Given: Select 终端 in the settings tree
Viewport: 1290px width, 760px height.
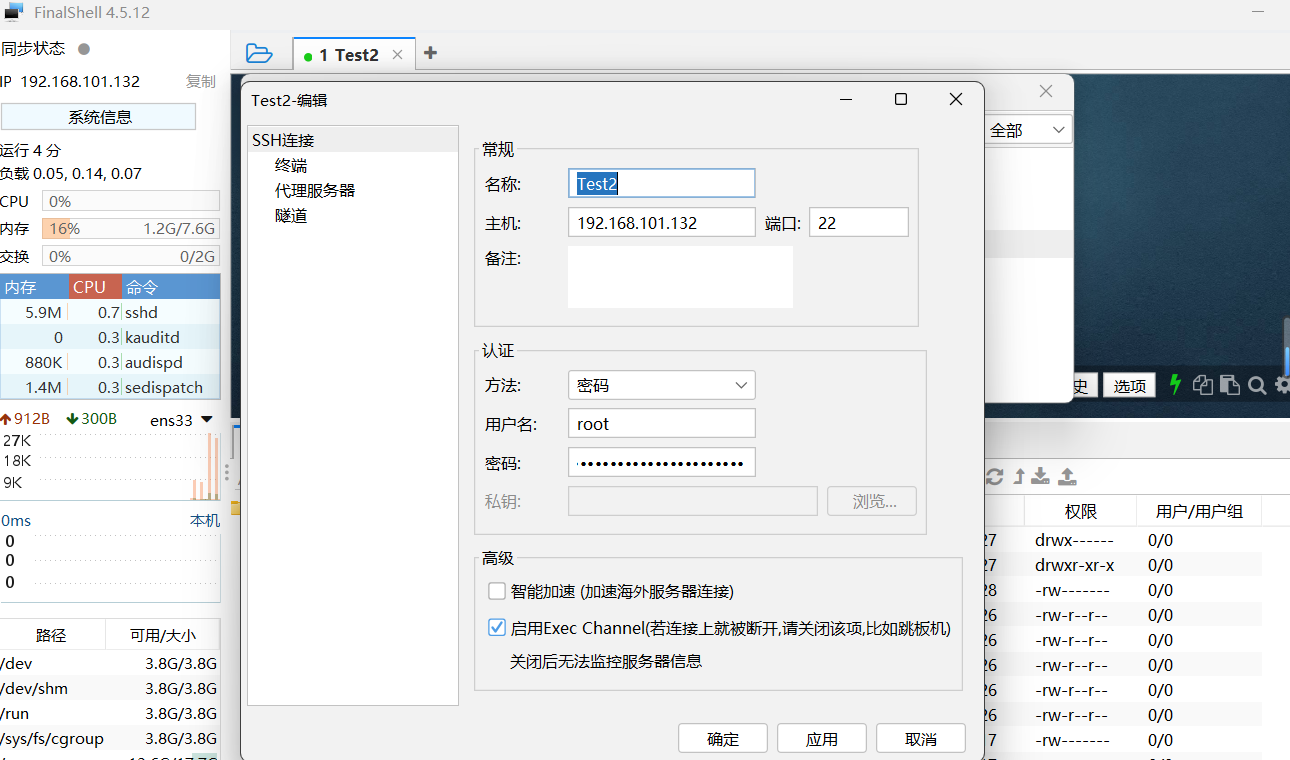Looking at the screenshot, I should tap(291, 165).
